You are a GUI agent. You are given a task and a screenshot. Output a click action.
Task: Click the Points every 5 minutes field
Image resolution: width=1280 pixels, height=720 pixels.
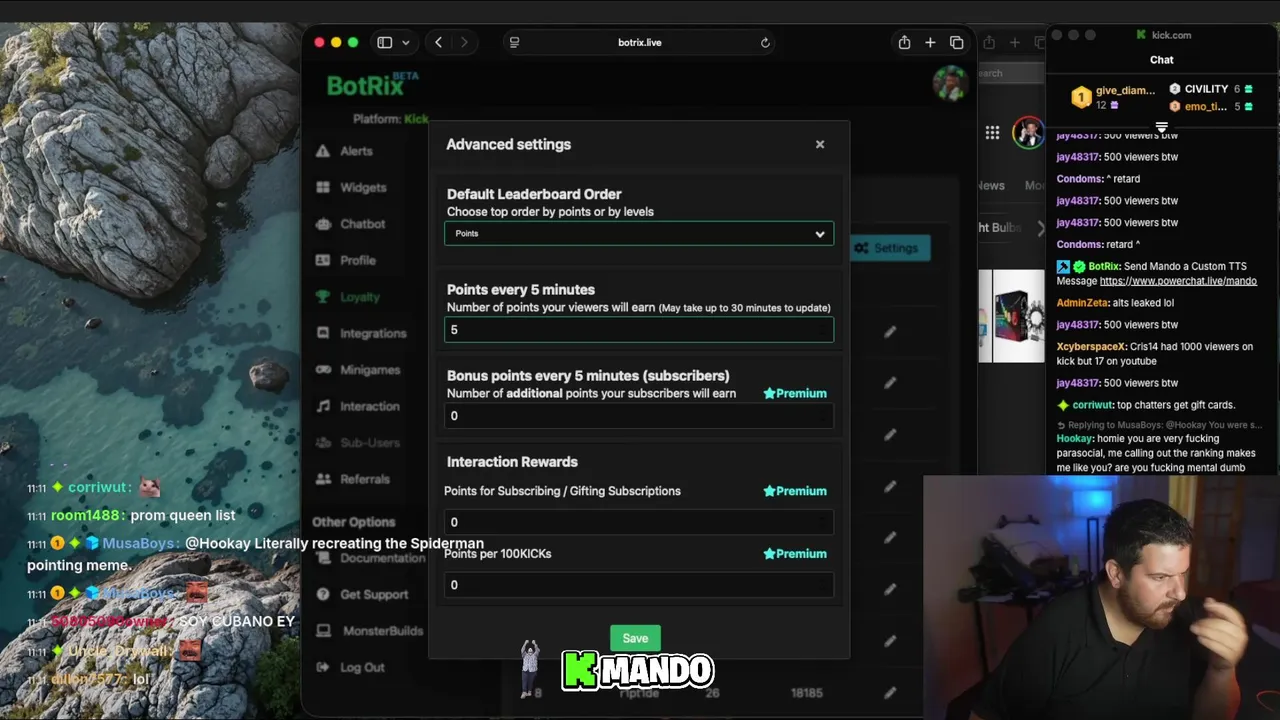(639, 330)
